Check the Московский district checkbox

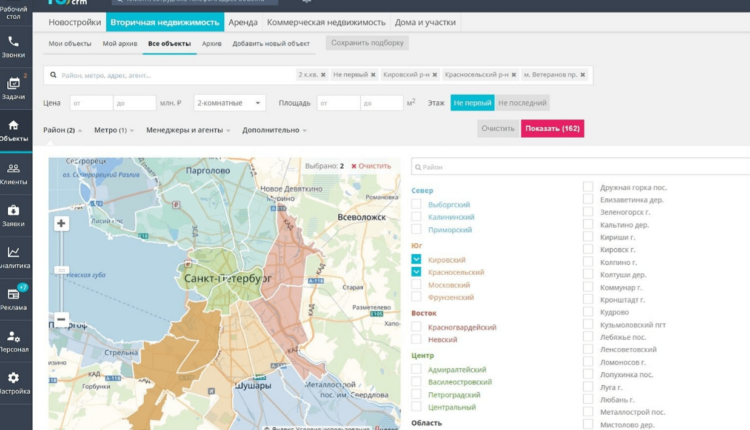(416, 285)
